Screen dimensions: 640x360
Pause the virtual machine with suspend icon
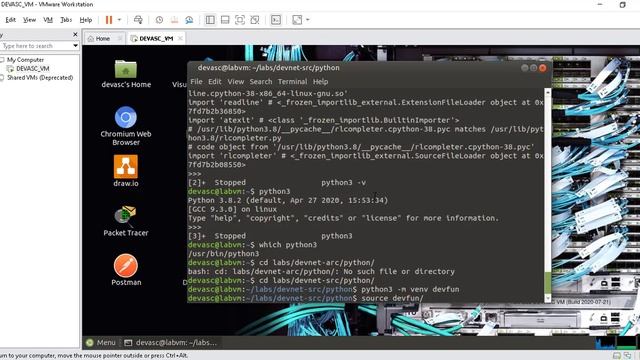point(109,20)
